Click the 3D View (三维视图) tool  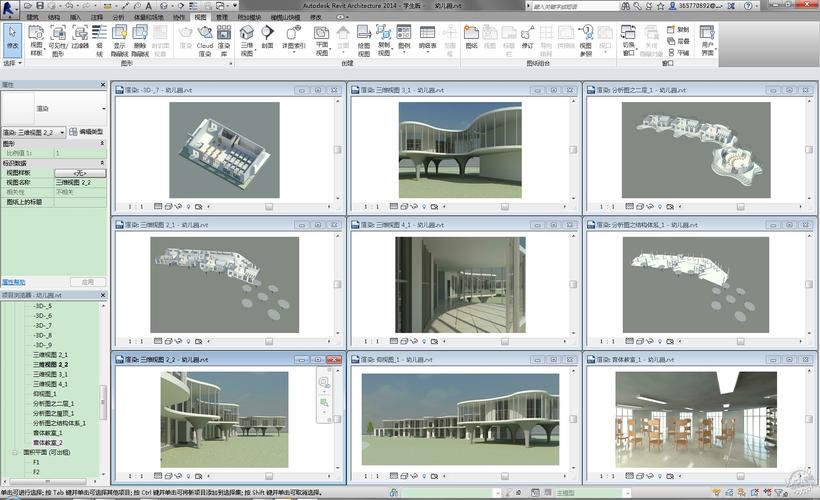click(x=247, y=40)
